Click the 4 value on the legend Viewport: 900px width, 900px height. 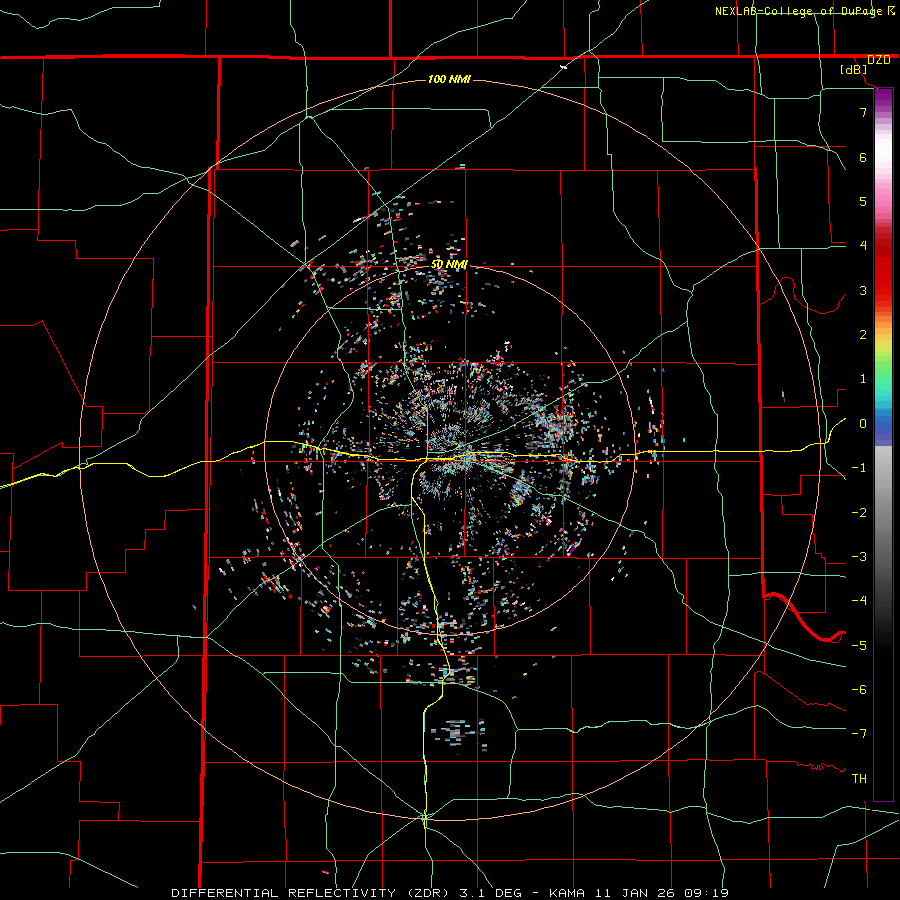(x=863, y=246)
